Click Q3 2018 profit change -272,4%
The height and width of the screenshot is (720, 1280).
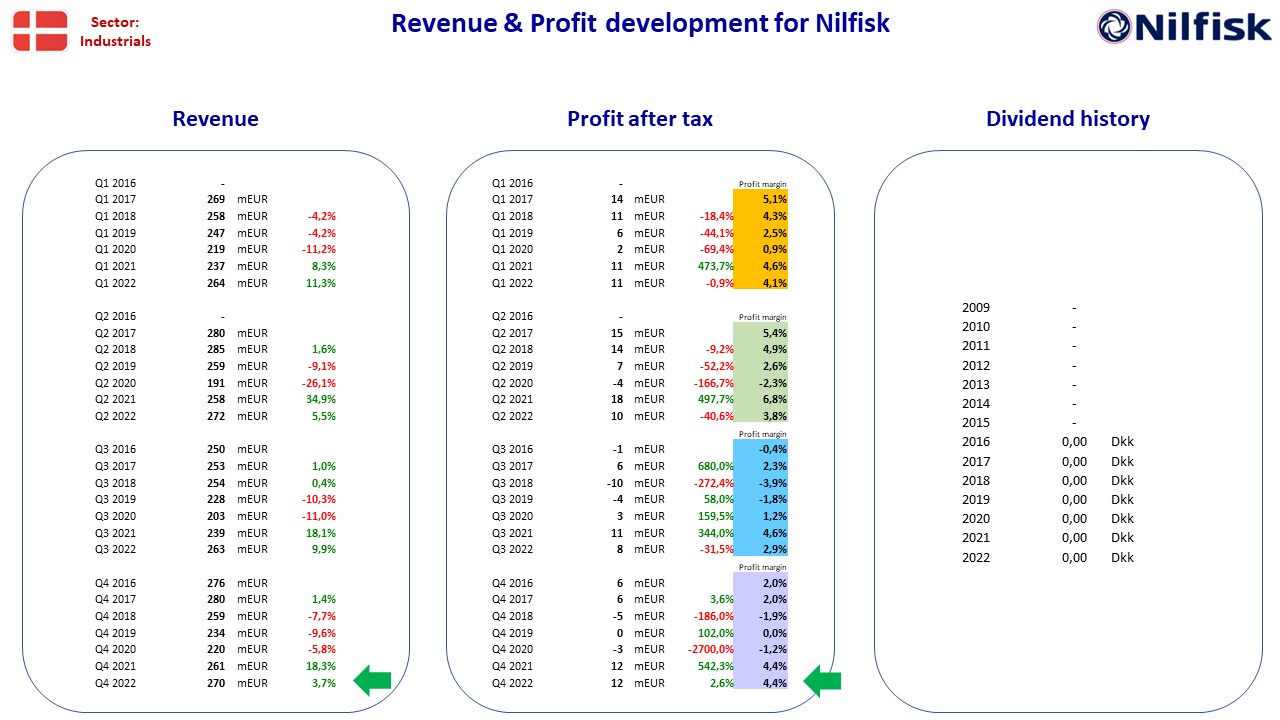(x=714, y=483)
